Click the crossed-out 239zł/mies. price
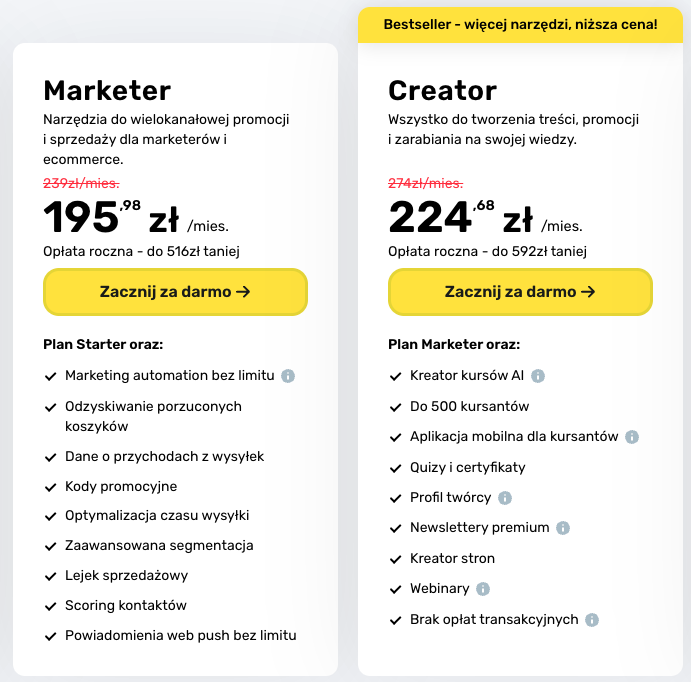This screenshot has width=691, height=682. tap(81, 183)
